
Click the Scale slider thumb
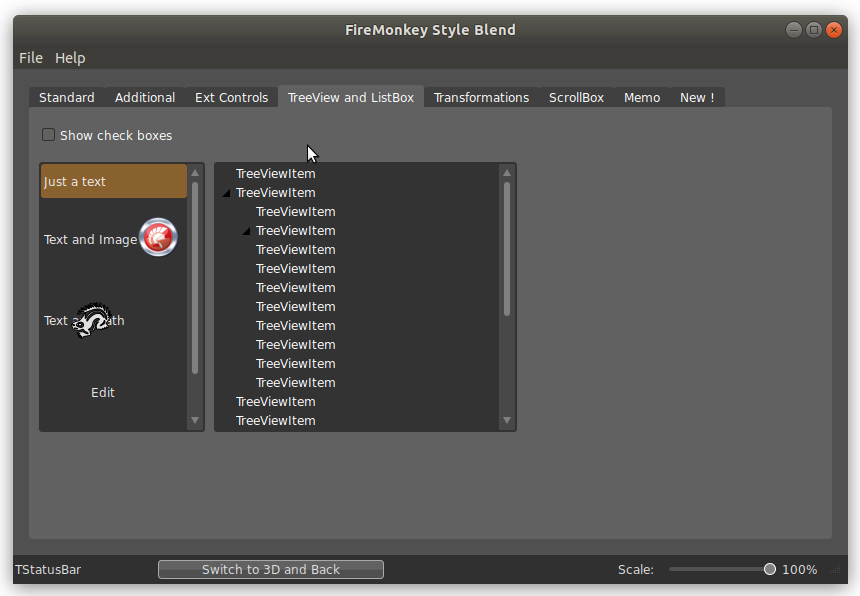point(770,570)
